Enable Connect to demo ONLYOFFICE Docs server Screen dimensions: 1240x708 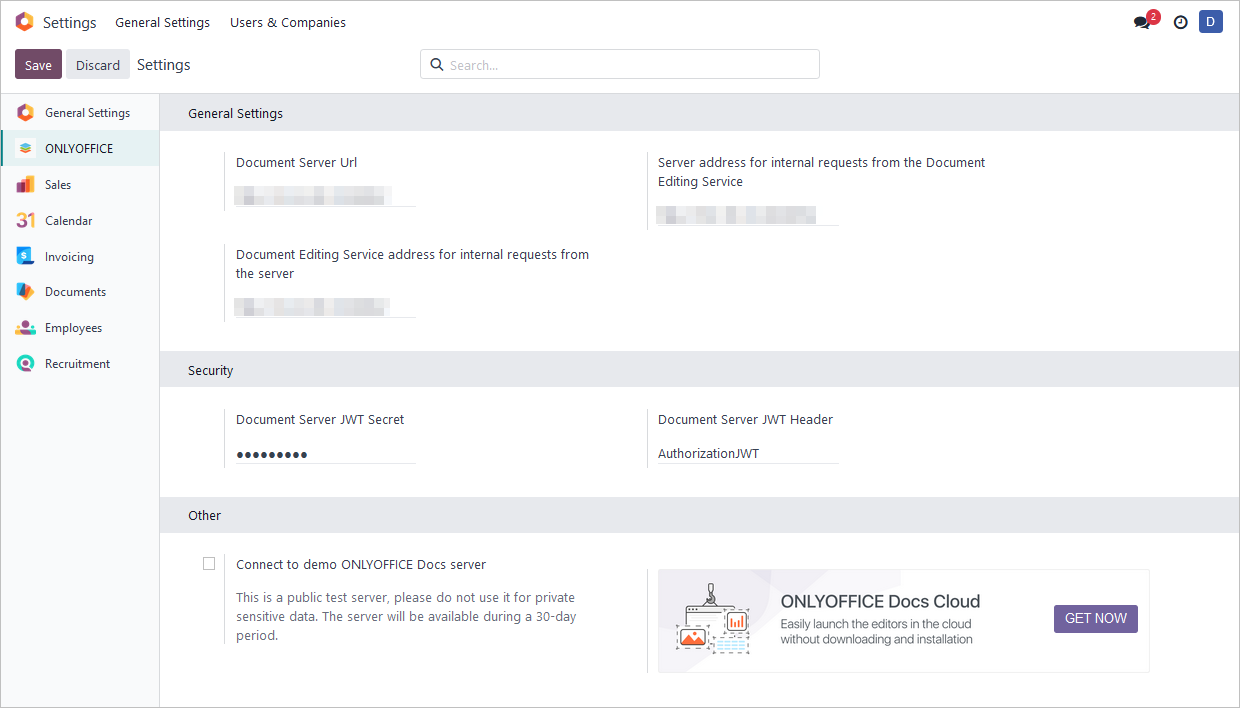pos(209,563)
